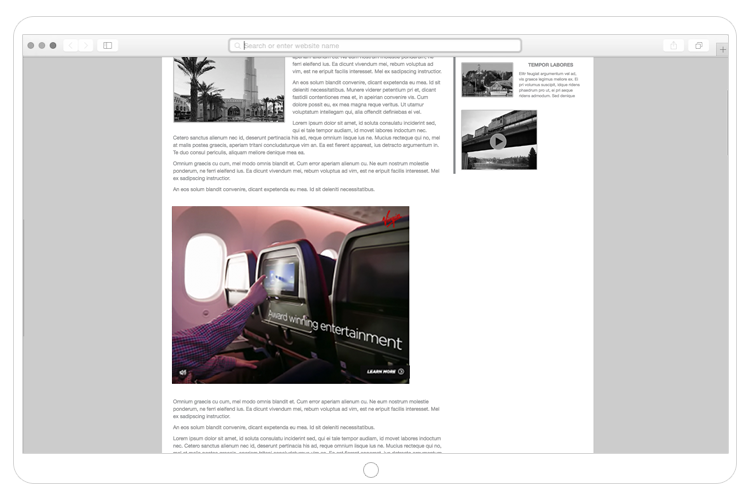The width and height of the screenshot is (750, 490).
Task: Click the hillside town thumbnail image
Action: (487, 80)
